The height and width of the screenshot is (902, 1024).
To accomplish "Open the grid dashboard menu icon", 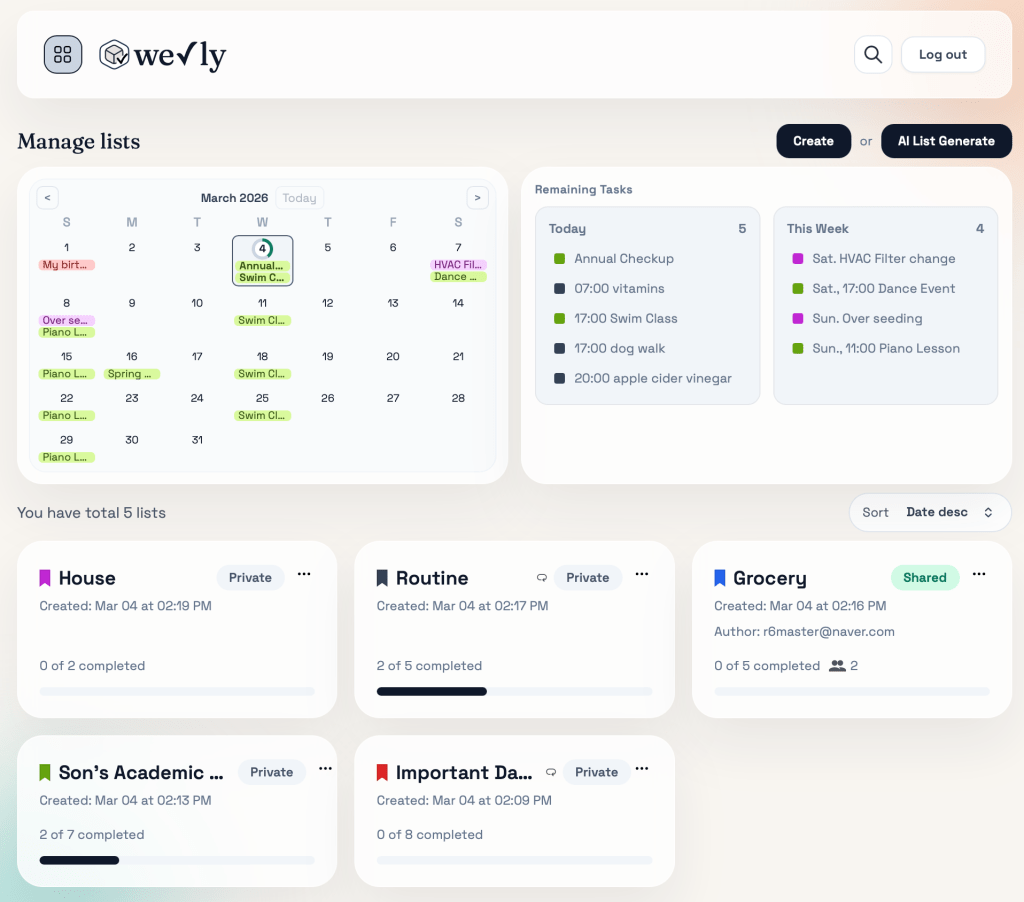I will pos(63,55).
